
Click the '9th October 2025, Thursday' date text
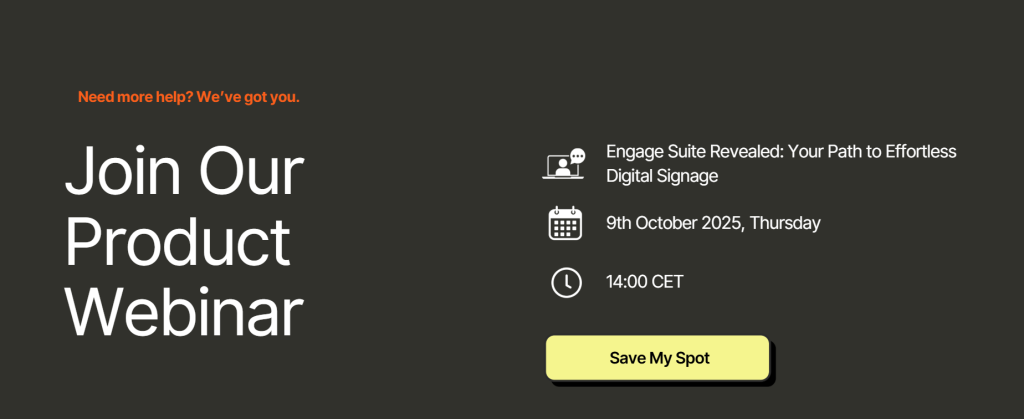tap(713, 223)
